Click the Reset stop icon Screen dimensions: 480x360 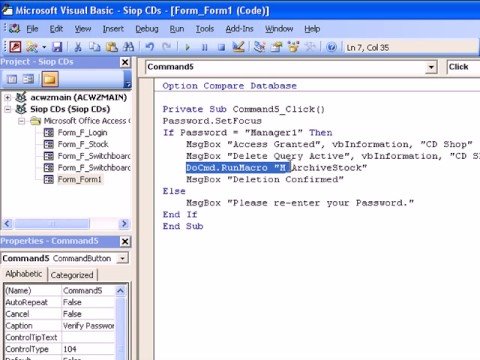tap(221, 47)
